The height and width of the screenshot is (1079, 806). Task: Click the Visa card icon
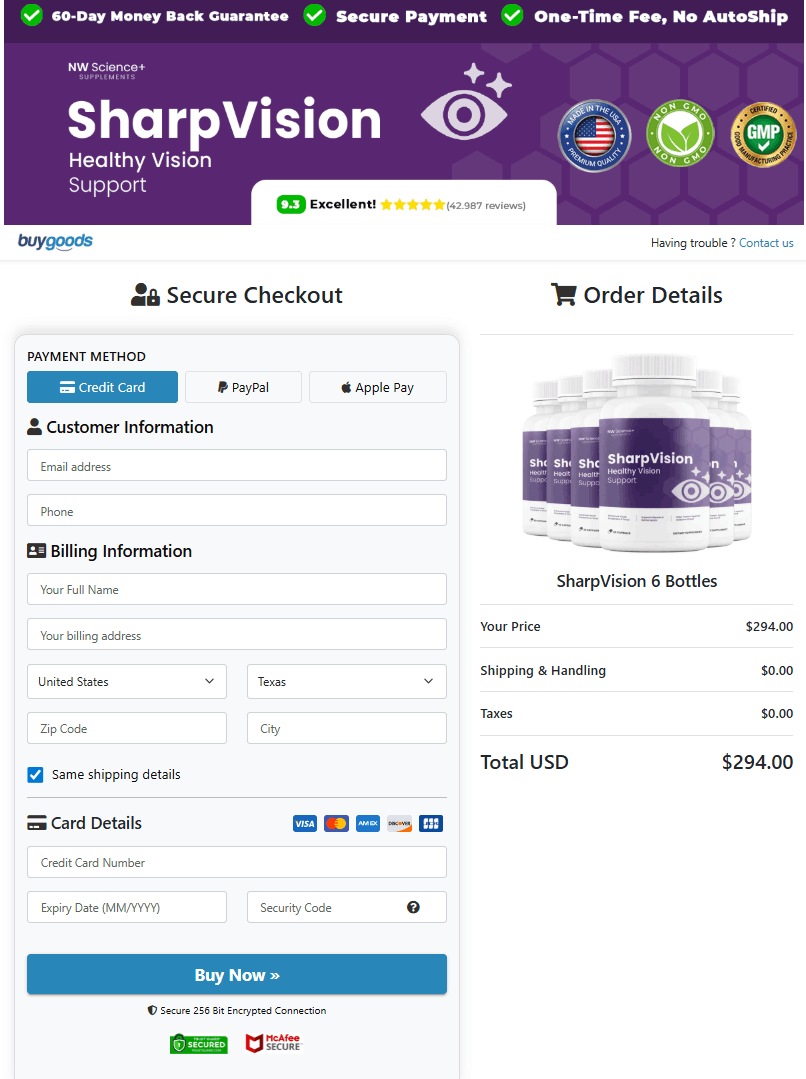[304, 824]
